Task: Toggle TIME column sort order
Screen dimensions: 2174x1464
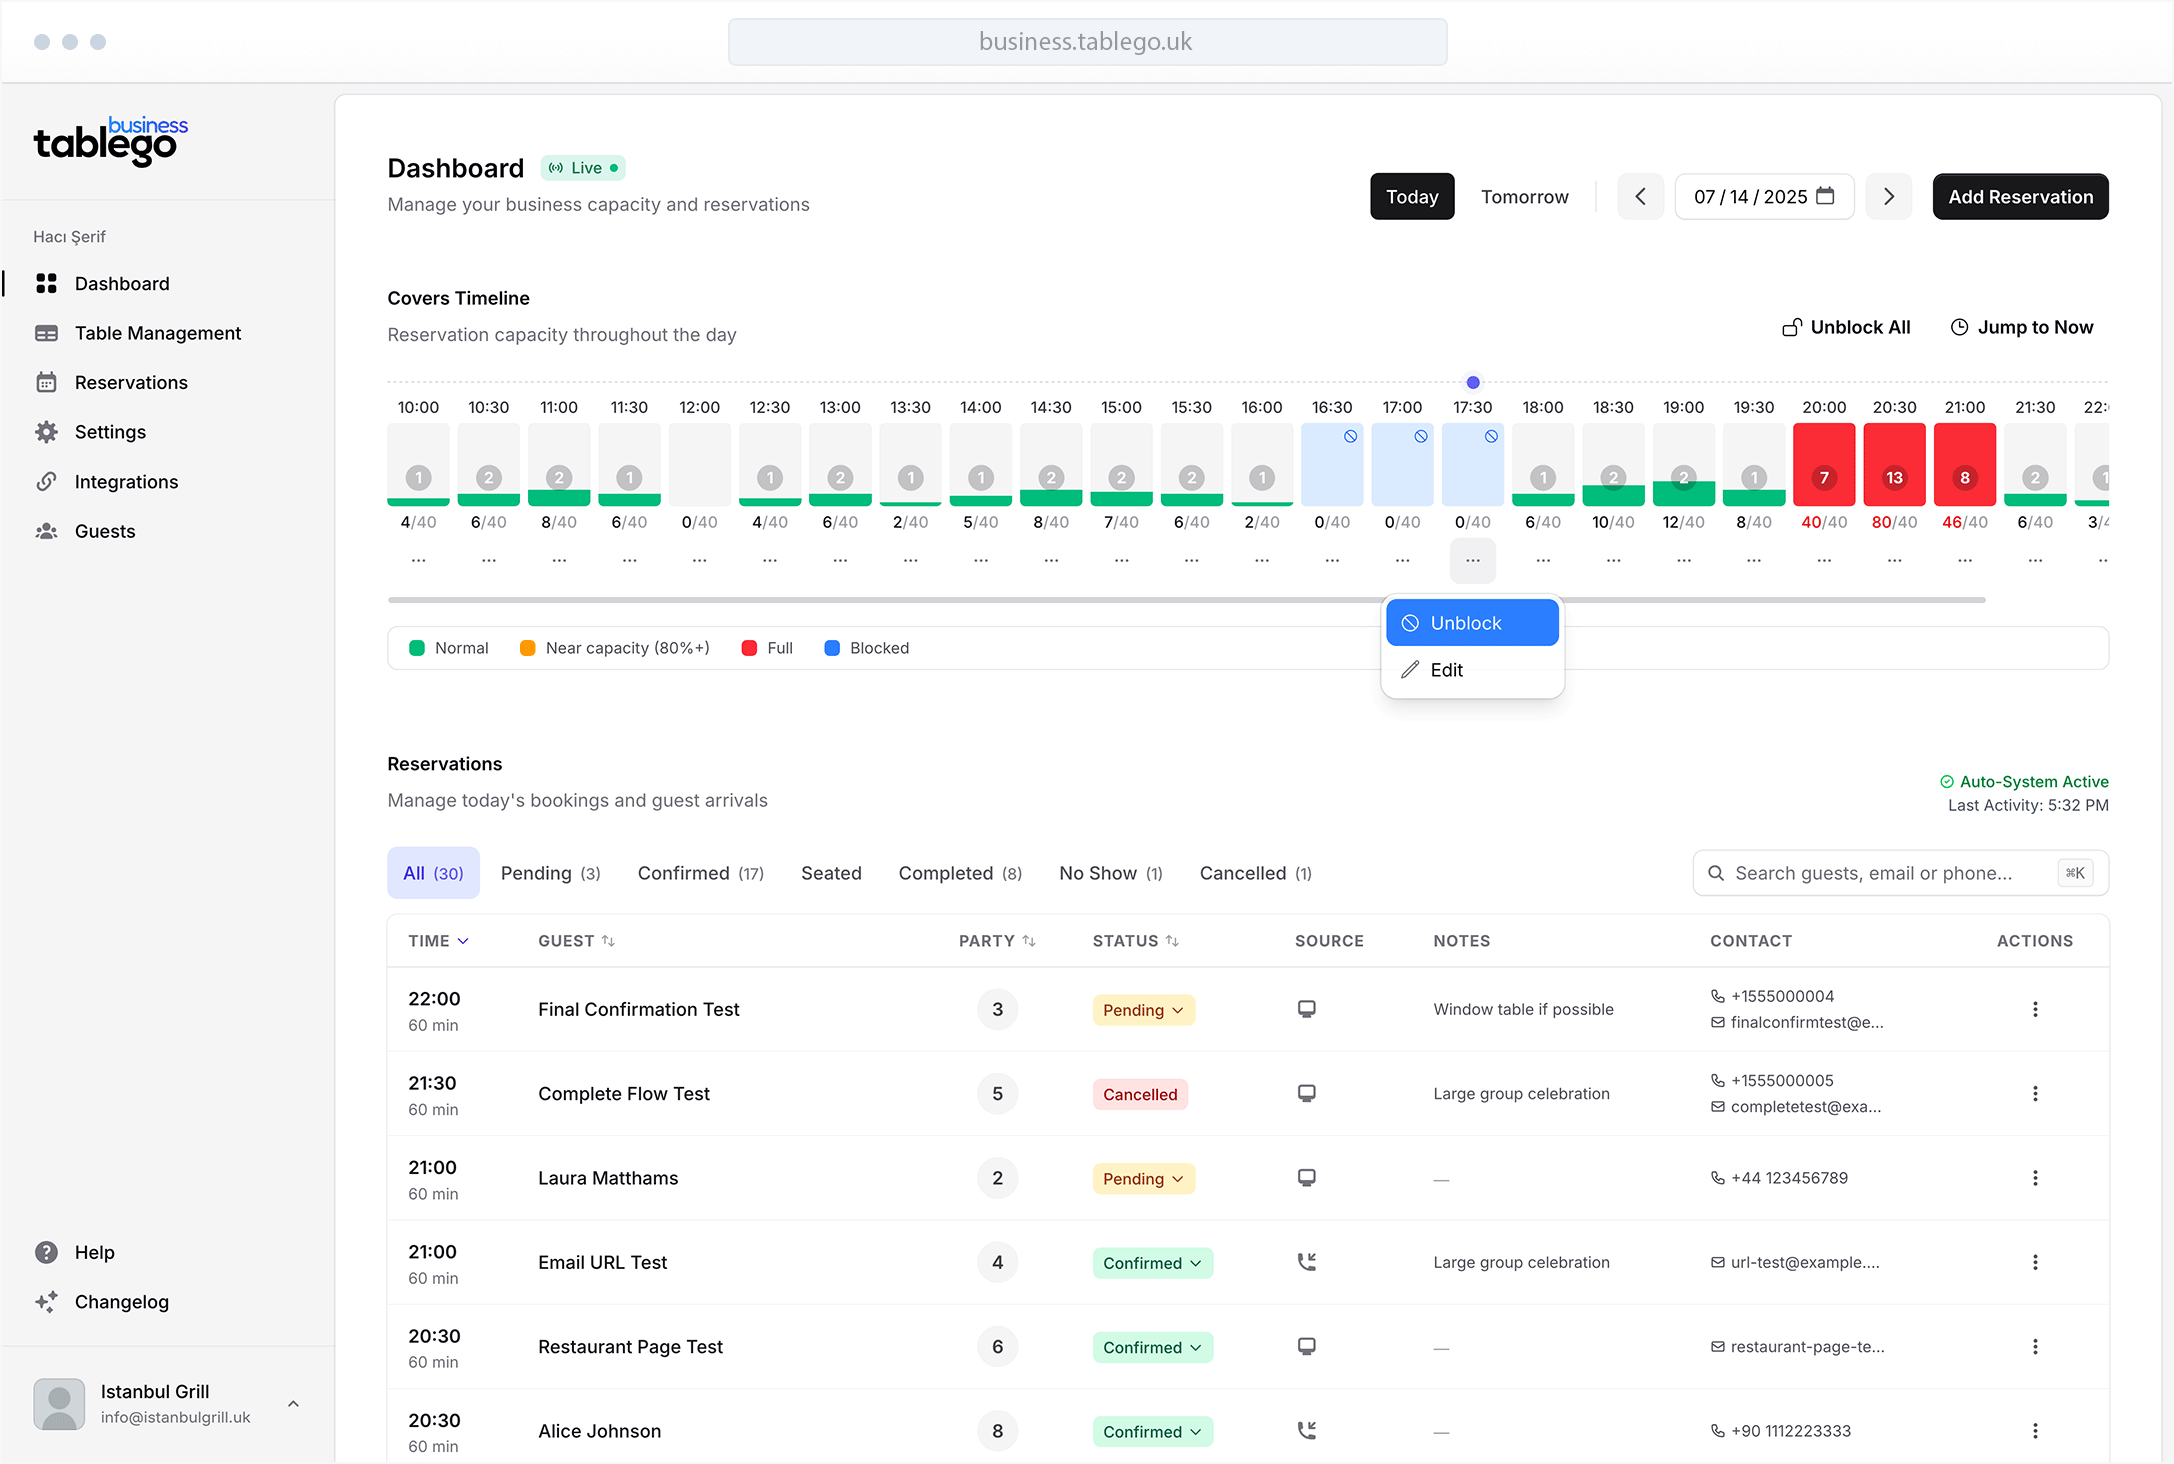Action: pos(437,940)
